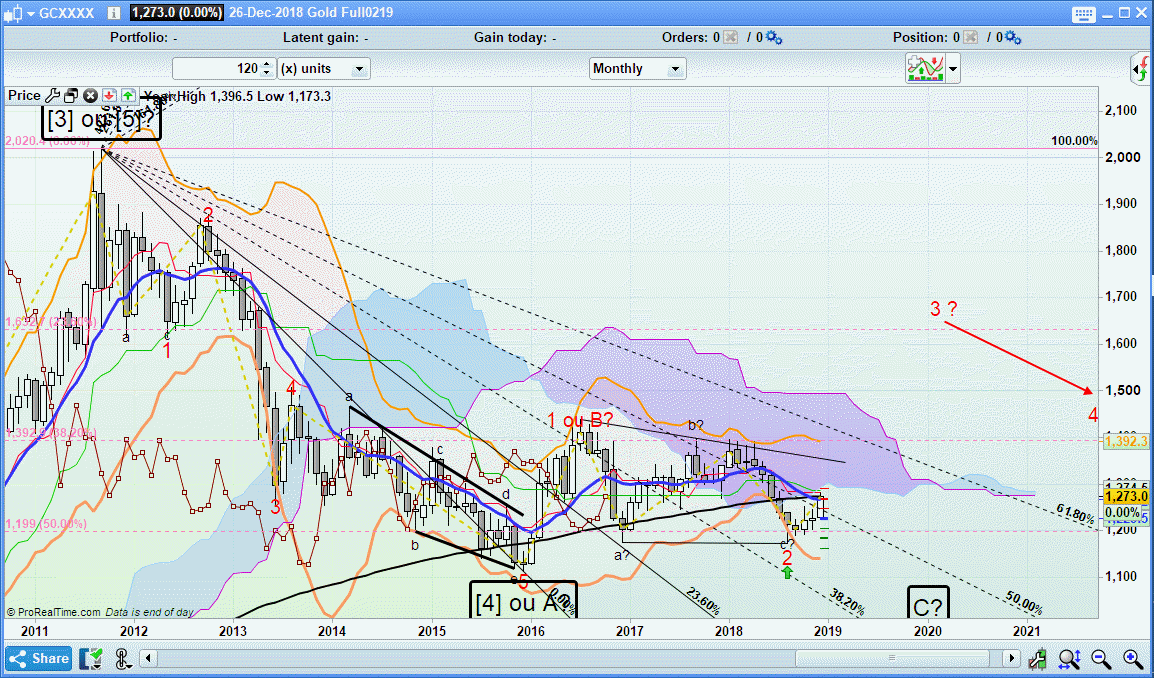Click the 1,273.0 (0.00%) quote in title bar
The height and width of the screenshot is (678, 1154).
click(x=177, y=13)
